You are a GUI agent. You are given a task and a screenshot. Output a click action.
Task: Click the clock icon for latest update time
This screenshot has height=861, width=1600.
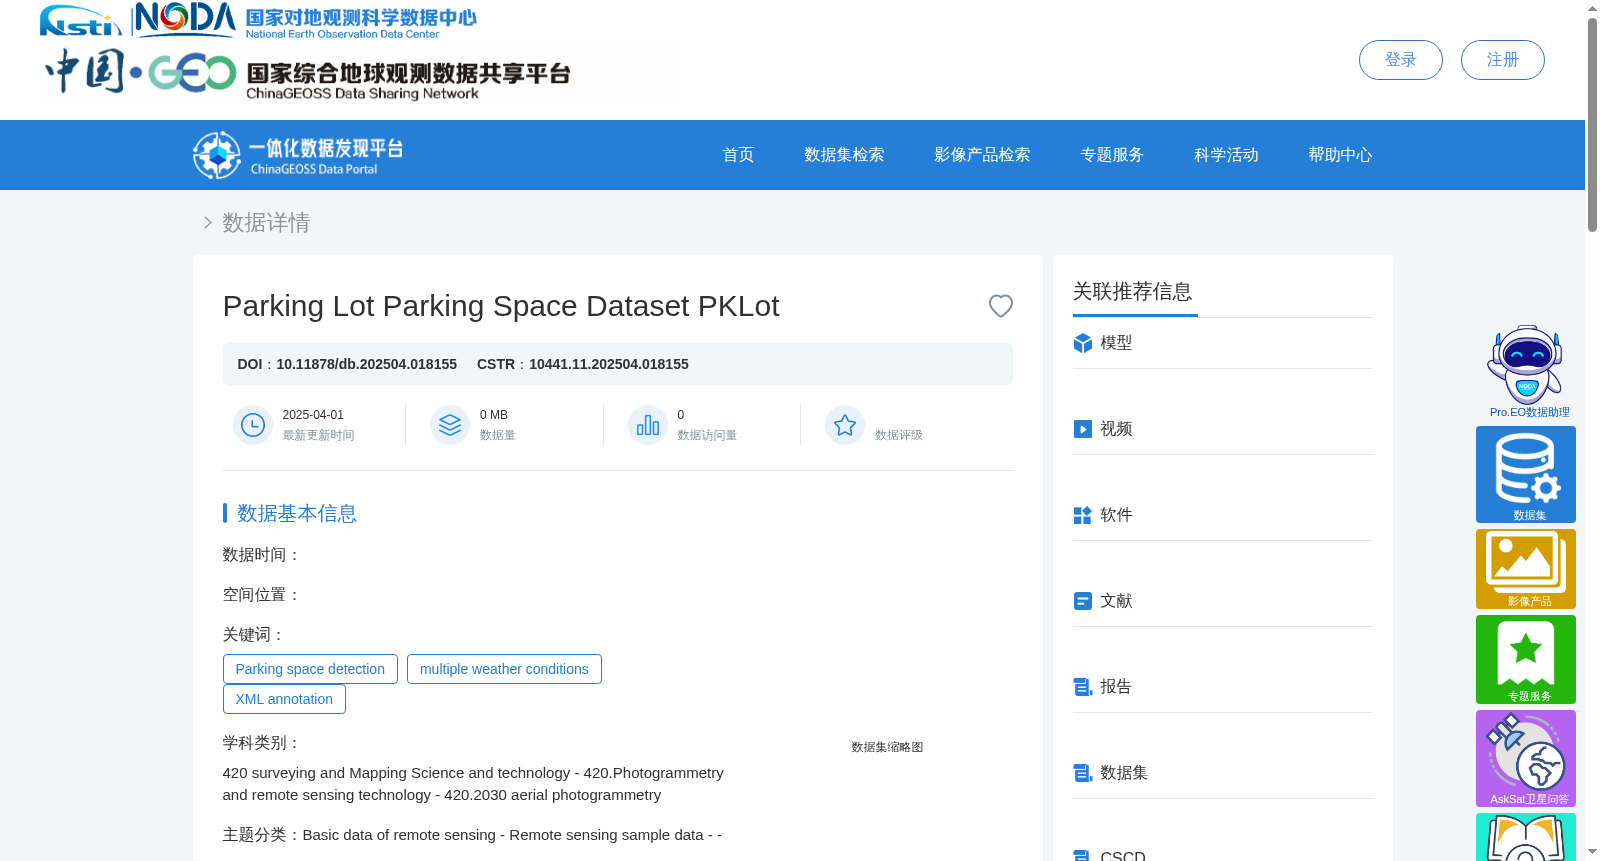[x=253, y=425]
